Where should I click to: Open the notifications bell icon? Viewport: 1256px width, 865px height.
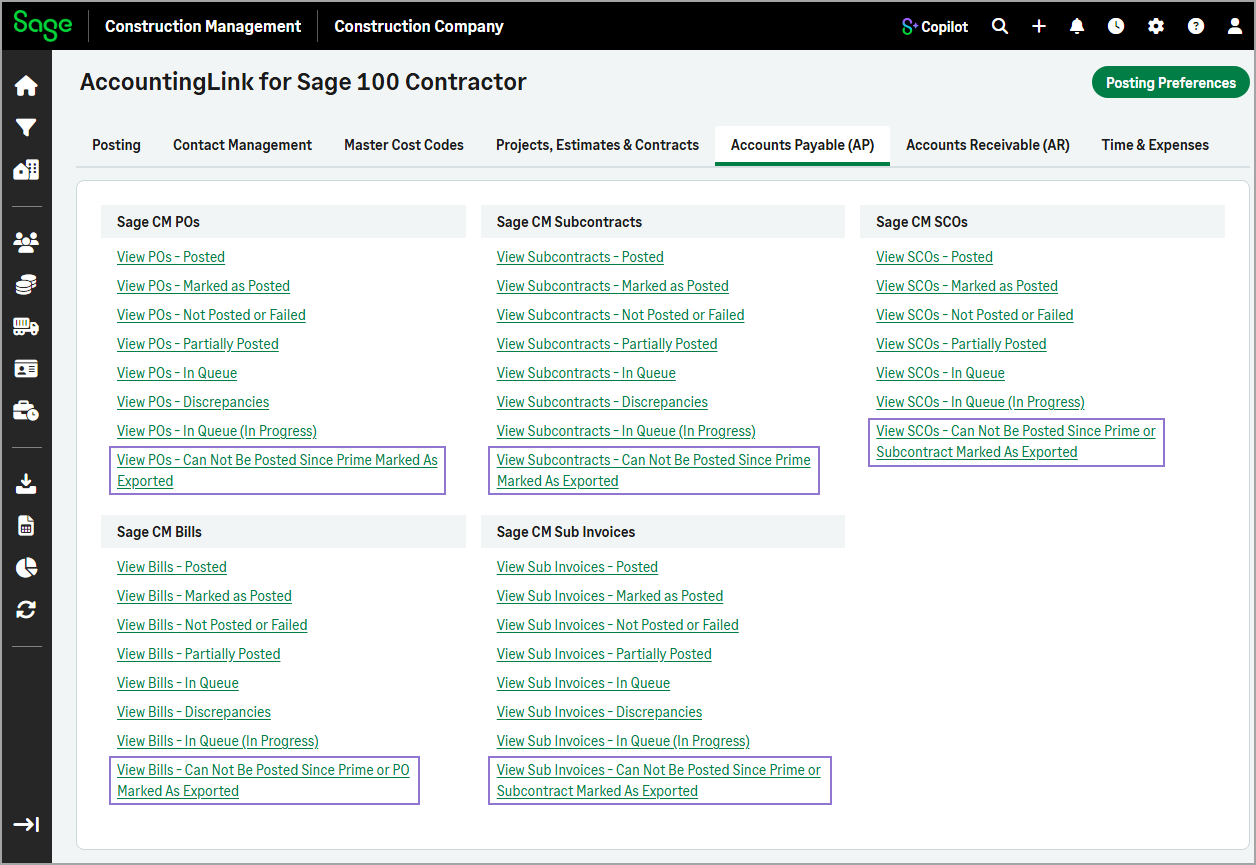pos(1077,26)
